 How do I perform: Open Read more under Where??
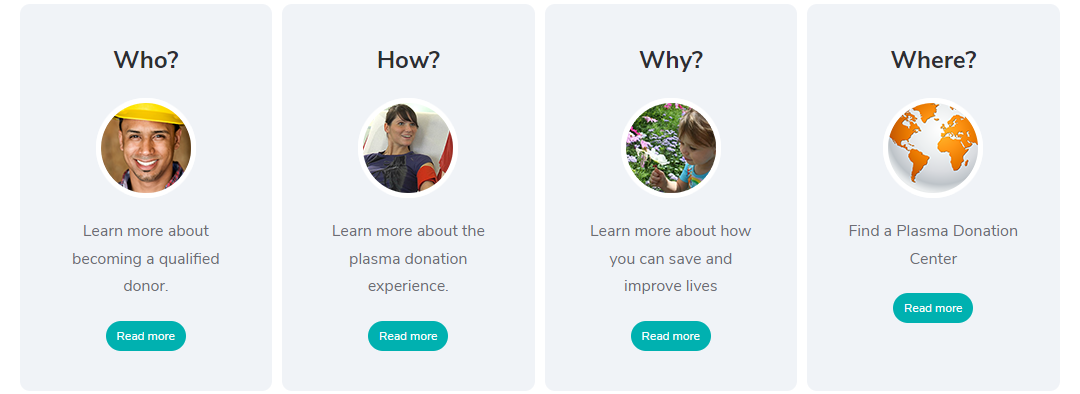point(933,308)
